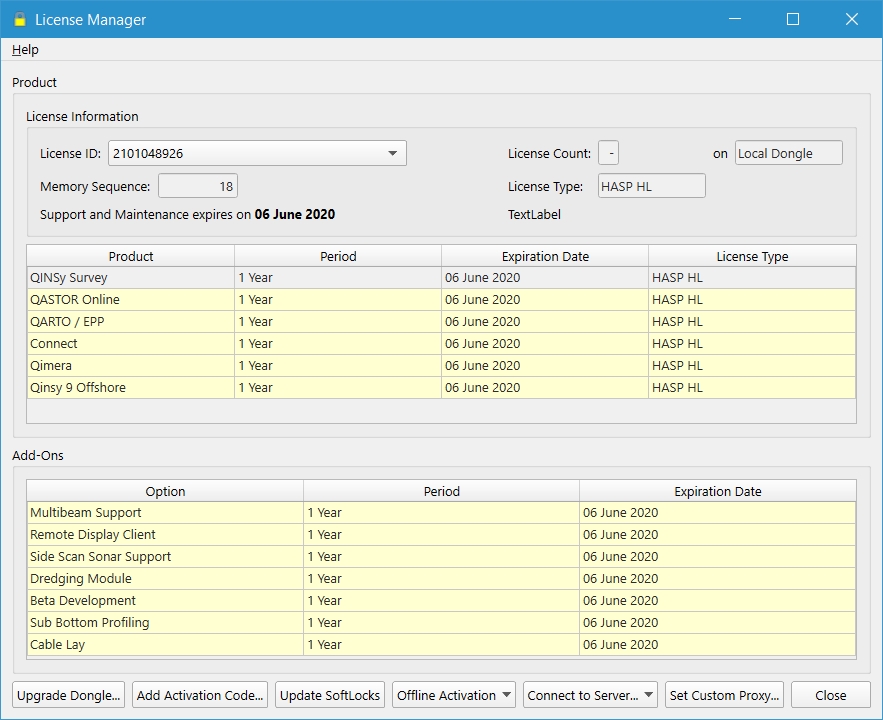
Task: Select the Cable Lay add-on row
Action: pyautogui.click(x=165, y=645)
